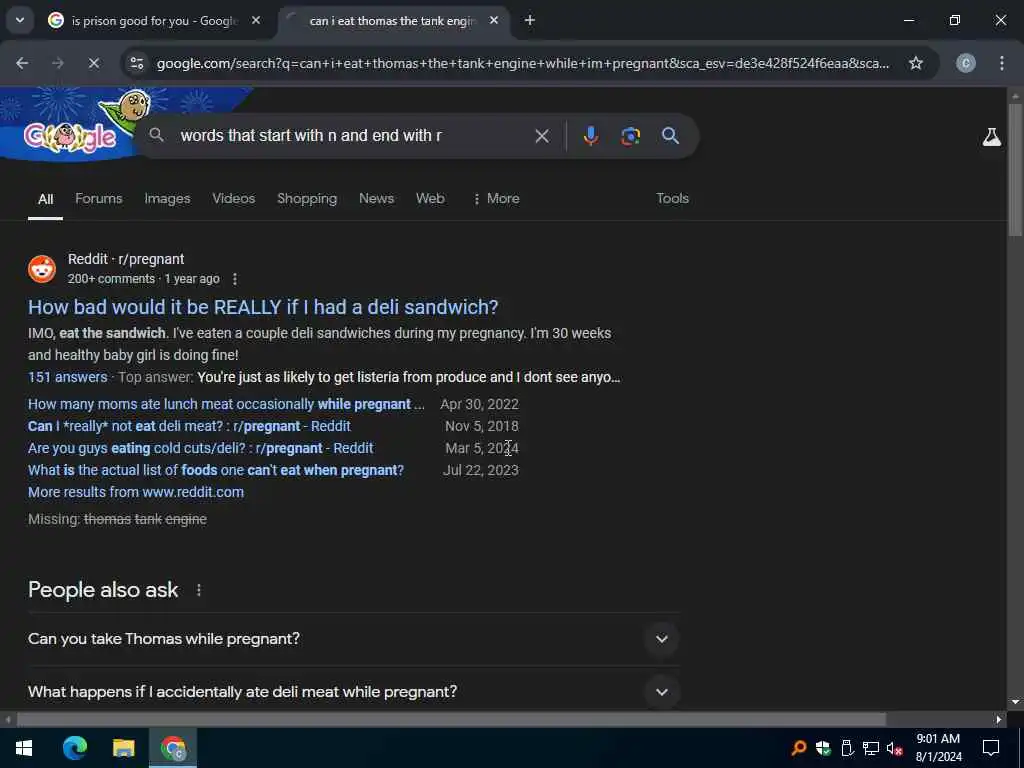Switch to Forums results
1024x768 pixels.
pos(99,199)
